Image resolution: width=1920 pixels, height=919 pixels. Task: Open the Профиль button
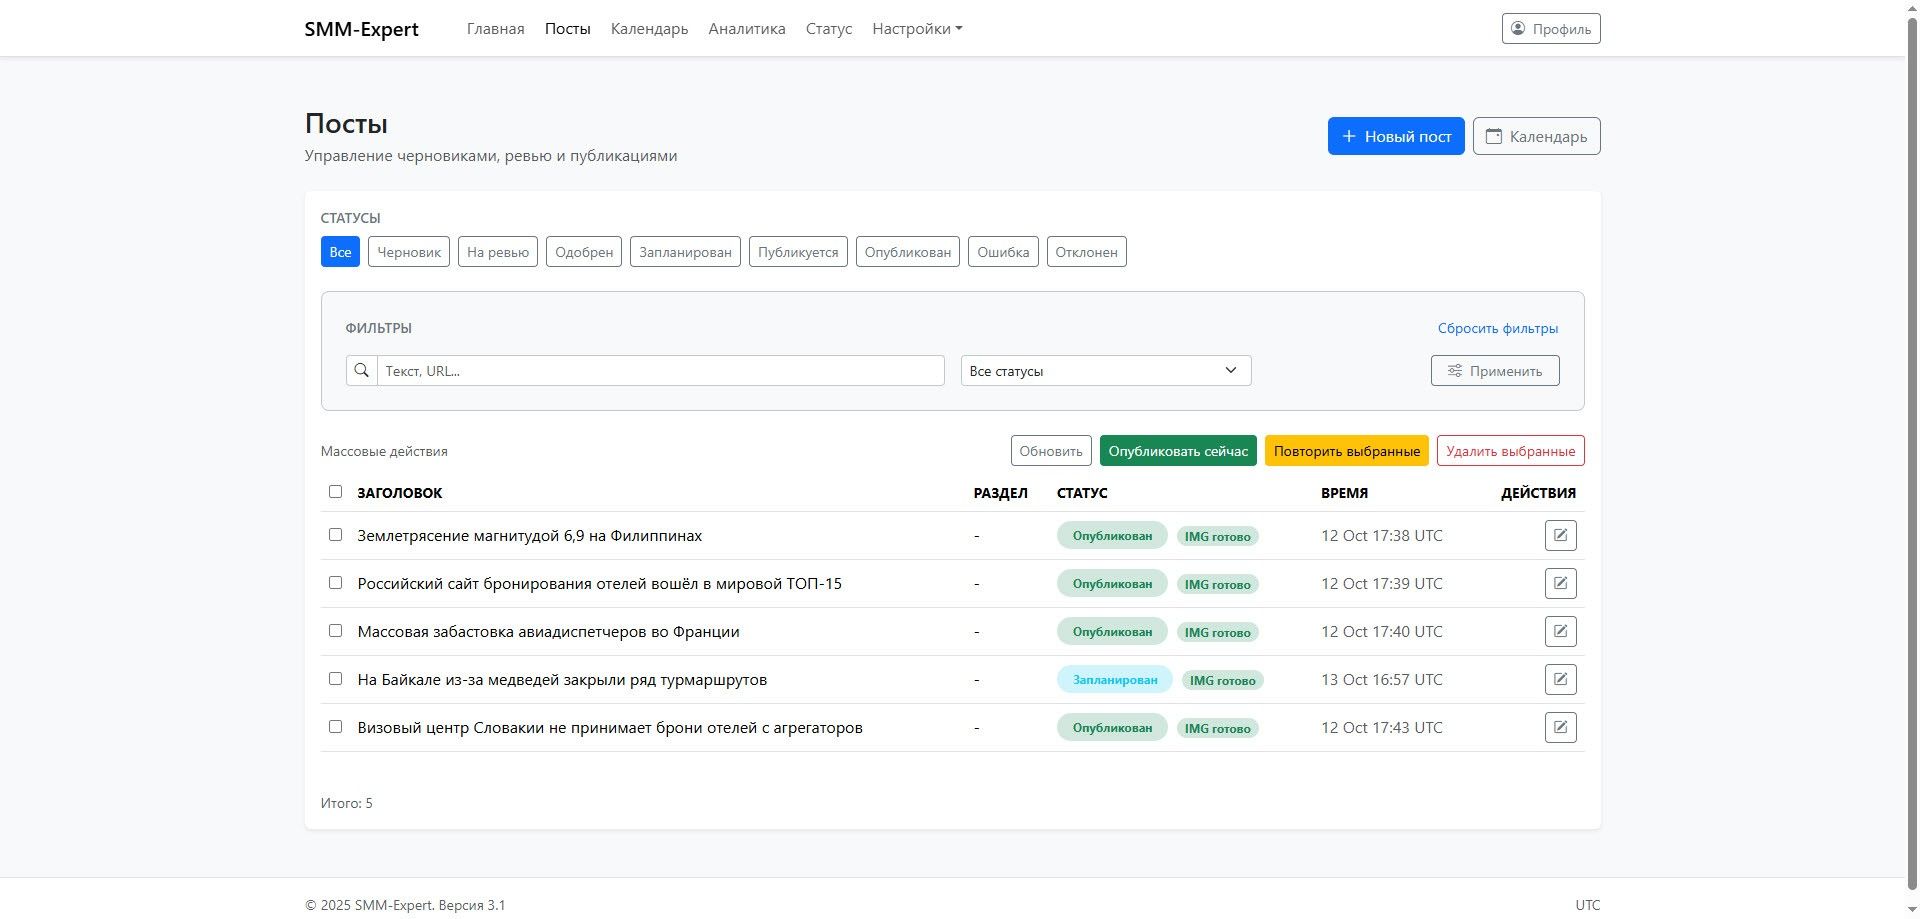1551,29
